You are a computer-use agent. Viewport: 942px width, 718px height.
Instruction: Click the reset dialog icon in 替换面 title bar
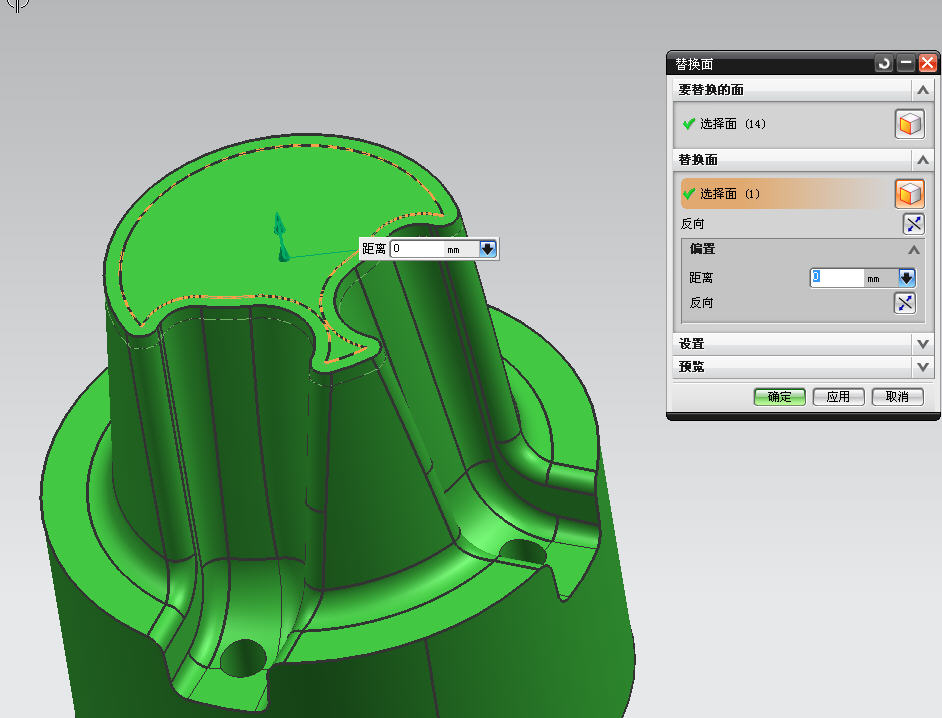pos(884,63)
